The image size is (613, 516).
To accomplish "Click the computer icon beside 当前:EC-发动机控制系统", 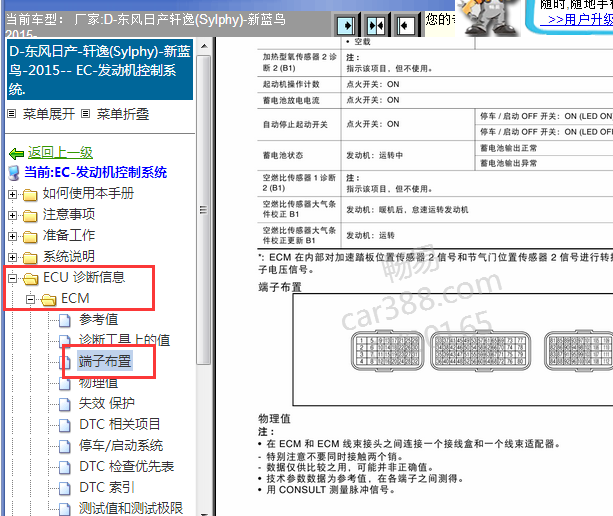I will (x=14, y=173).
